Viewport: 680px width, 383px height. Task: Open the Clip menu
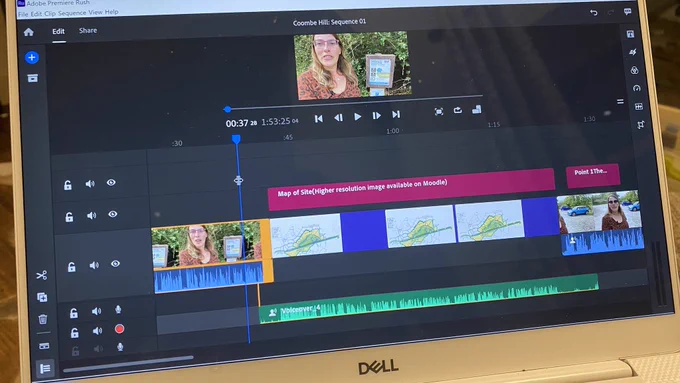(50, 13)
